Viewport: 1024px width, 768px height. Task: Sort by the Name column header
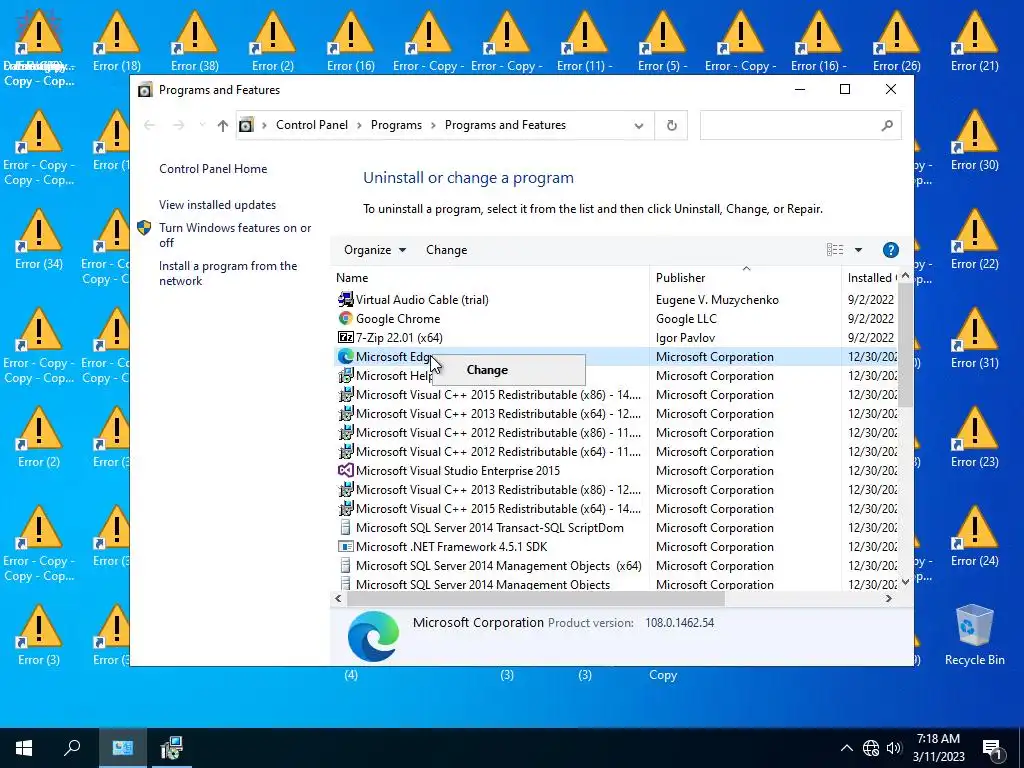click(490, 278)
